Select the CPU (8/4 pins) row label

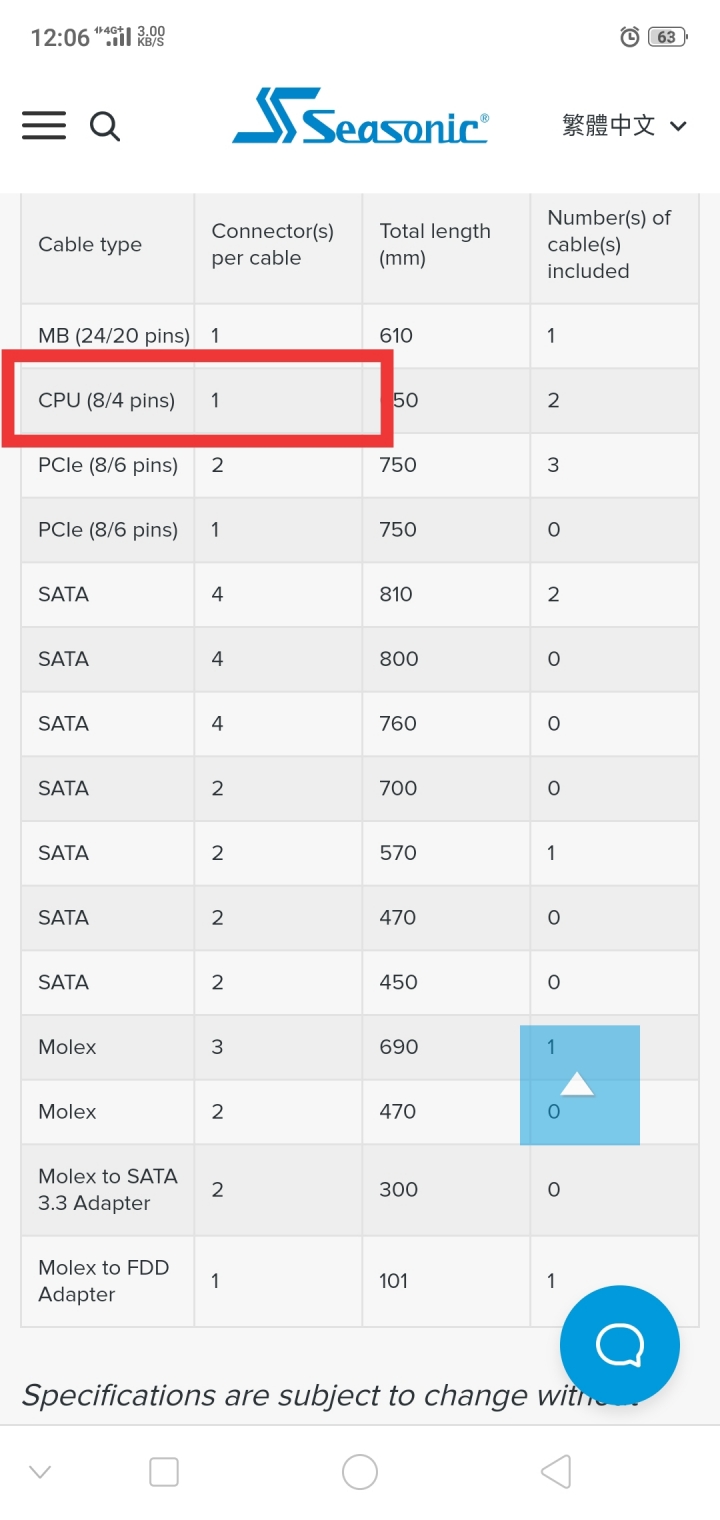pyautogui.click(x=106, y=400)
